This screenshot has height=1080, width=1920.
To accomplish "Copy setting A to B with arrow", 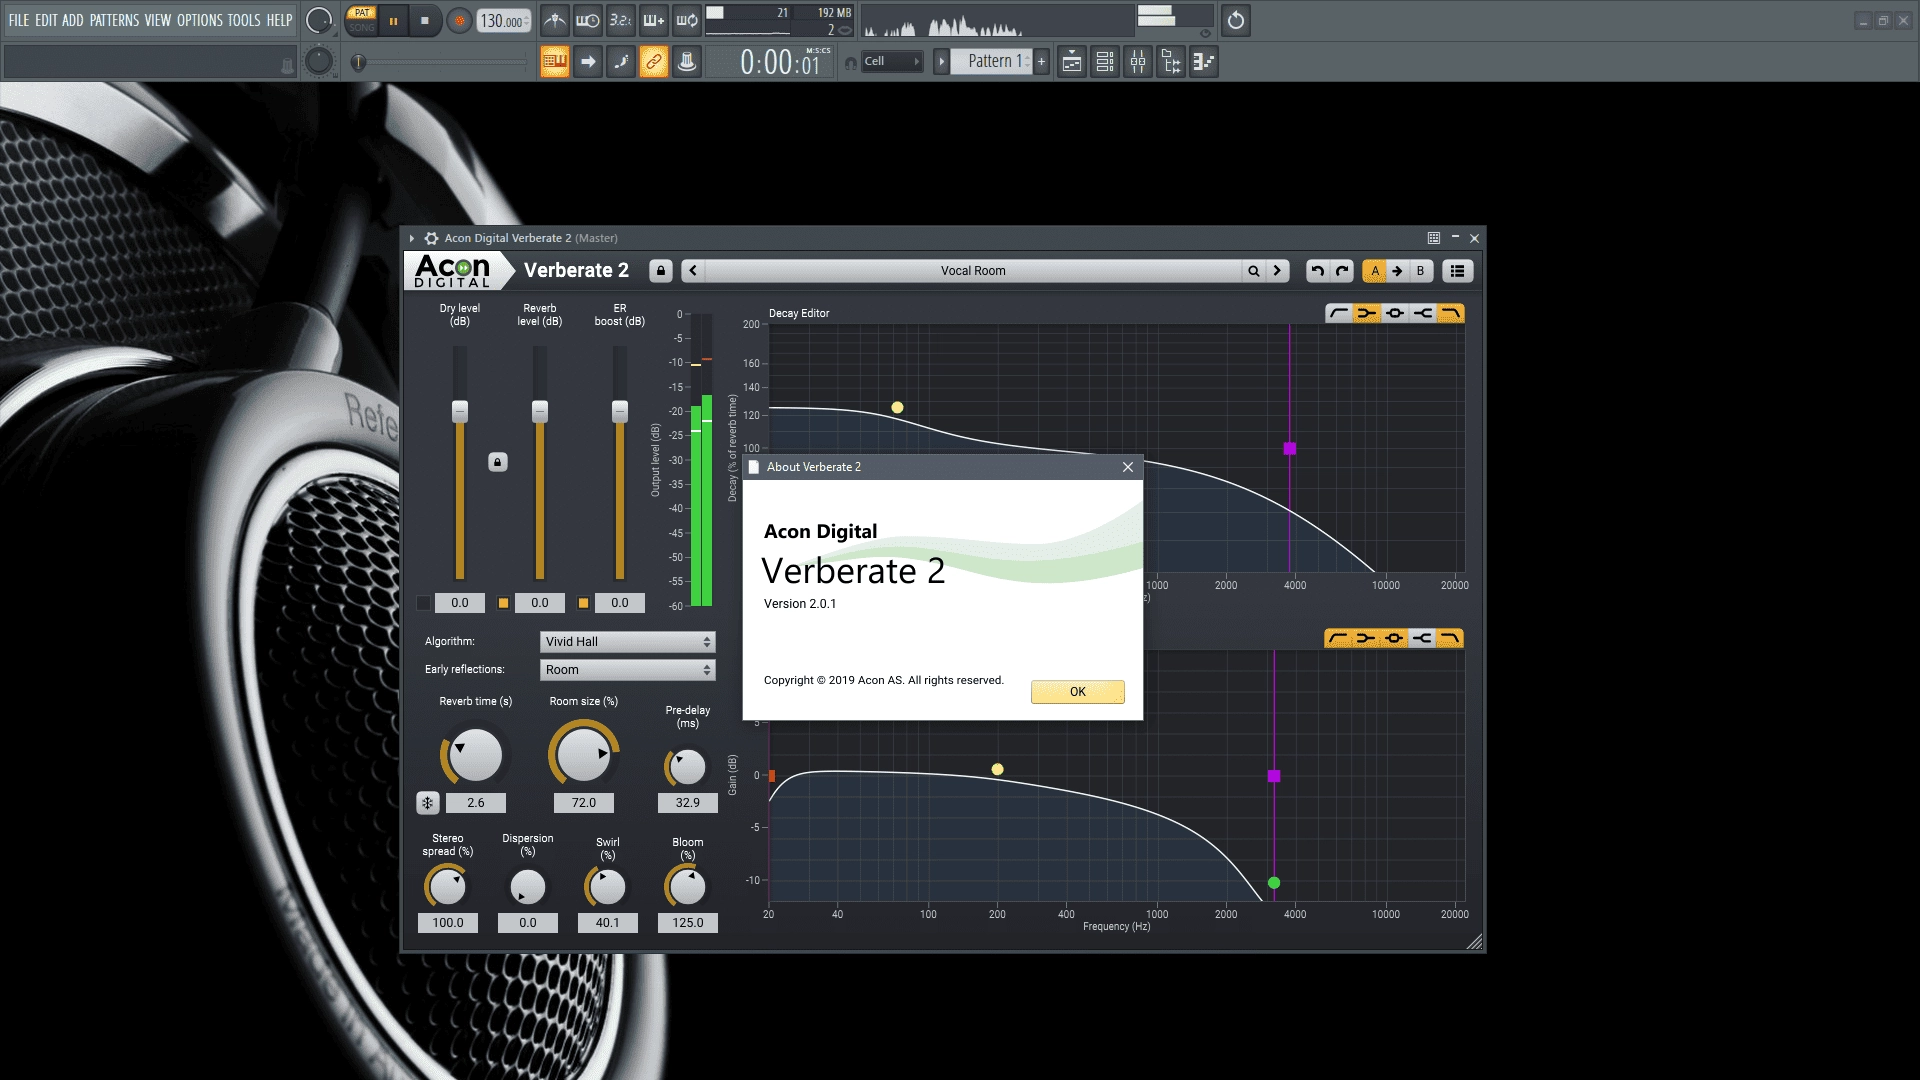I will (x=1398, y=271).
